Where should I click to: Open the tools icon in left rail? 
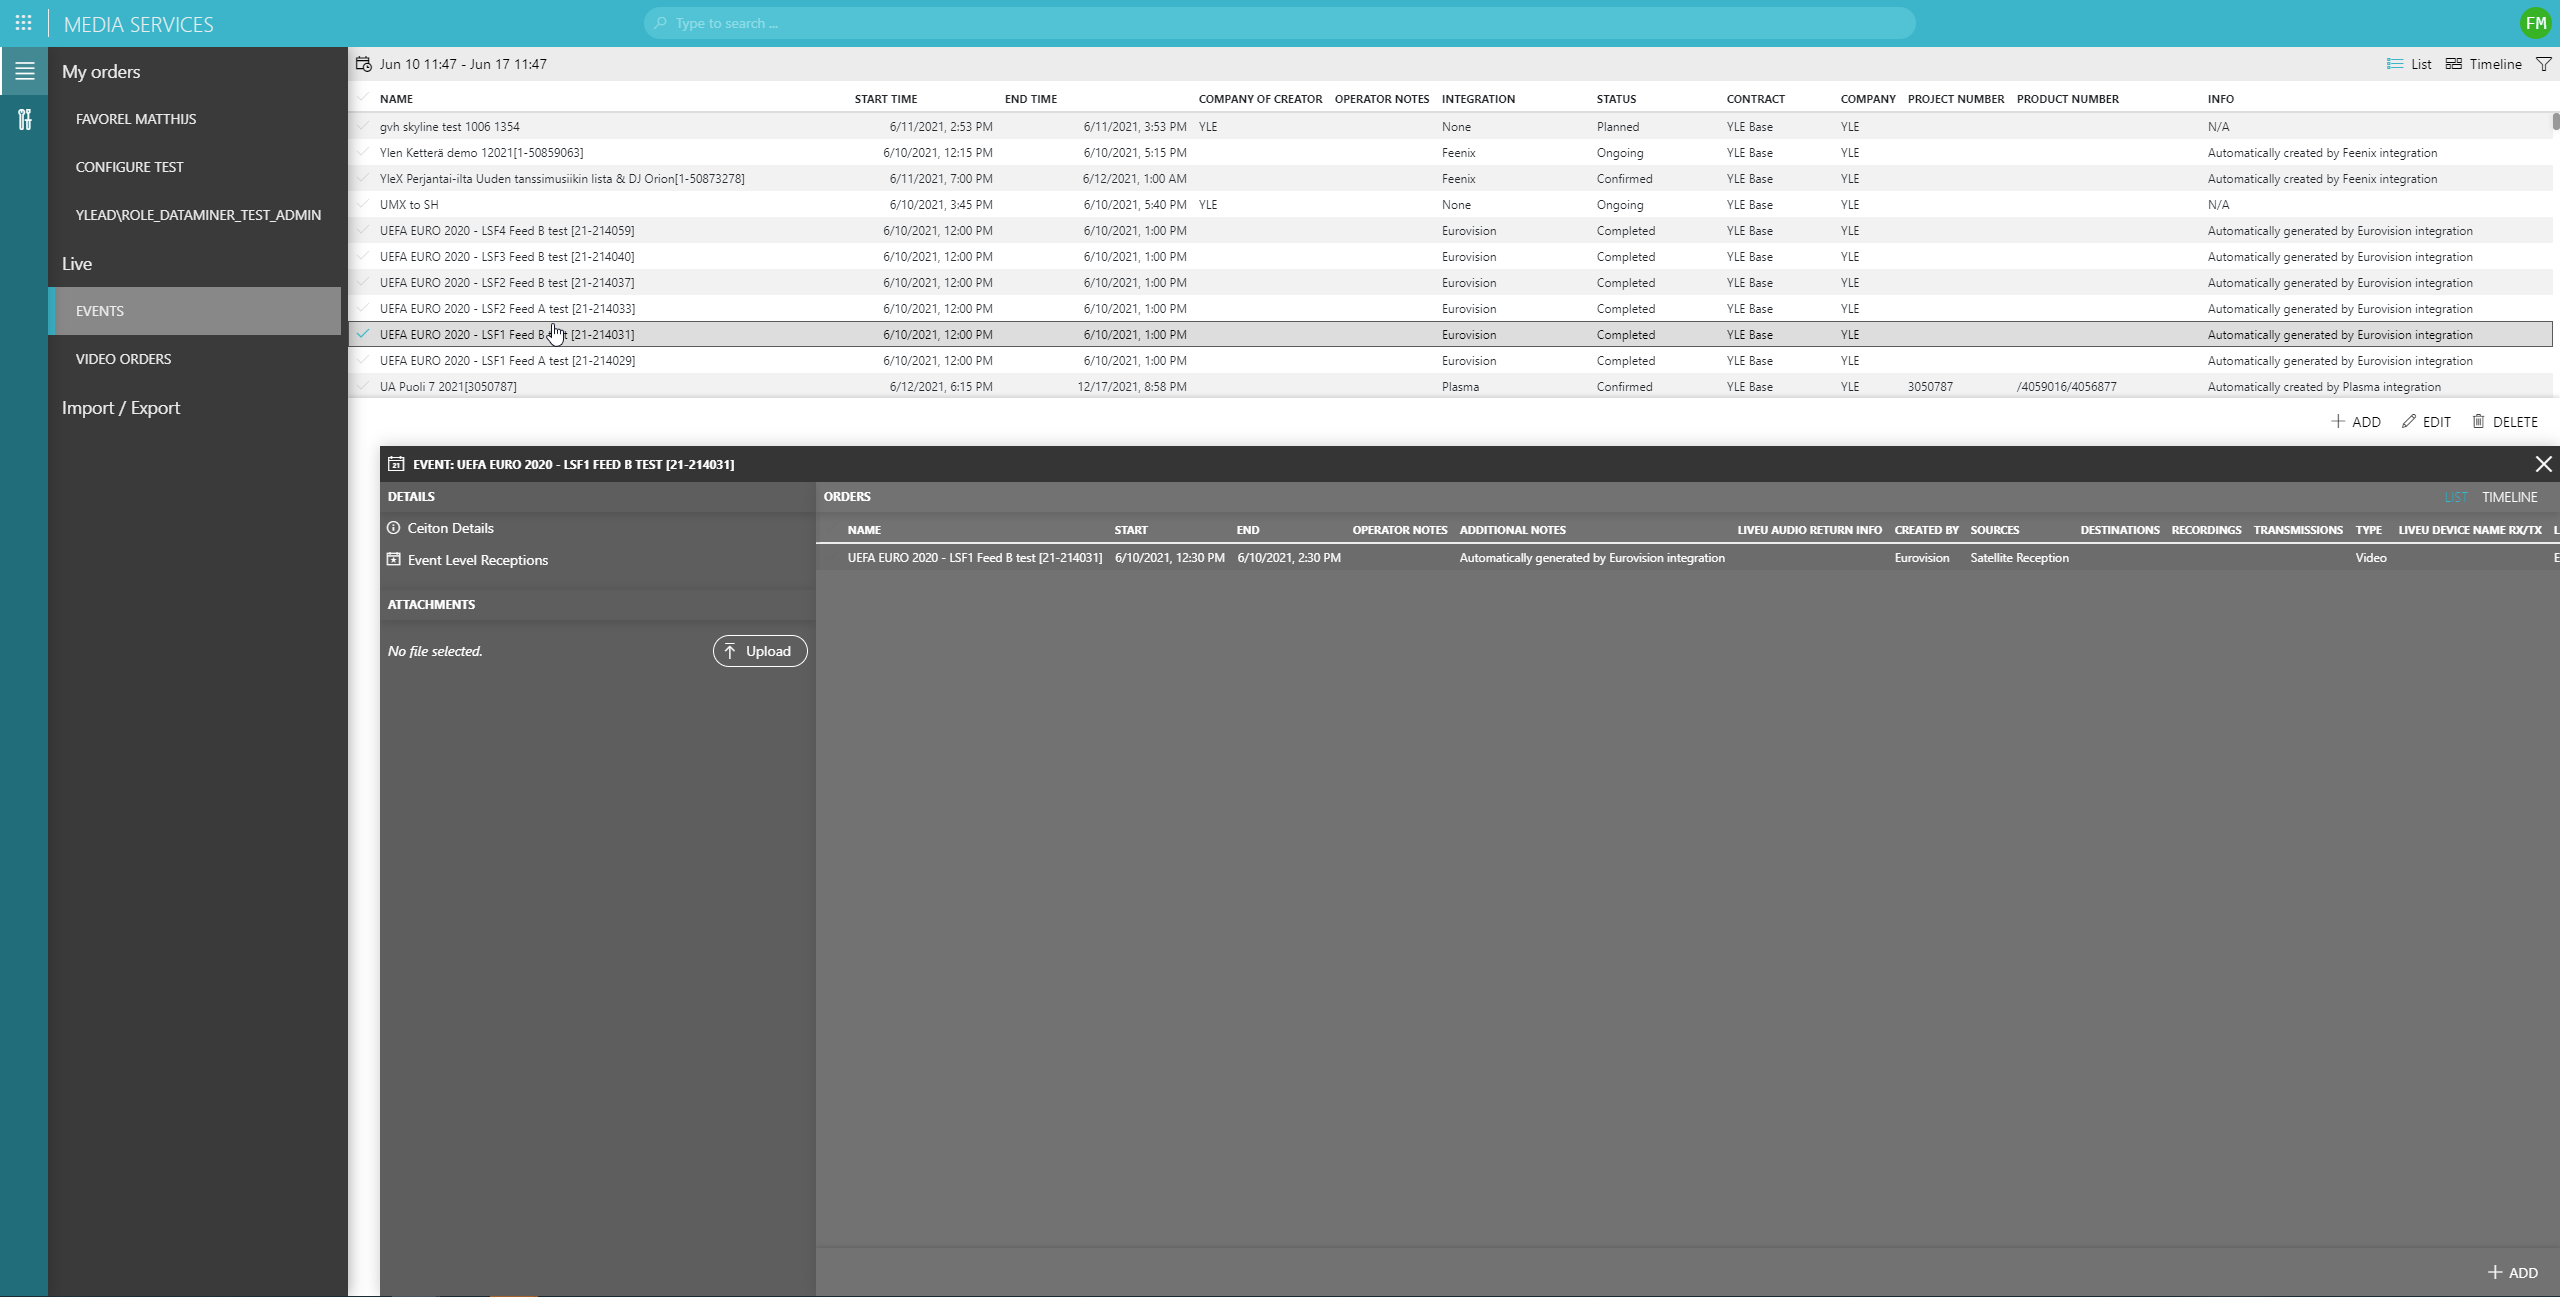[24, 120]
